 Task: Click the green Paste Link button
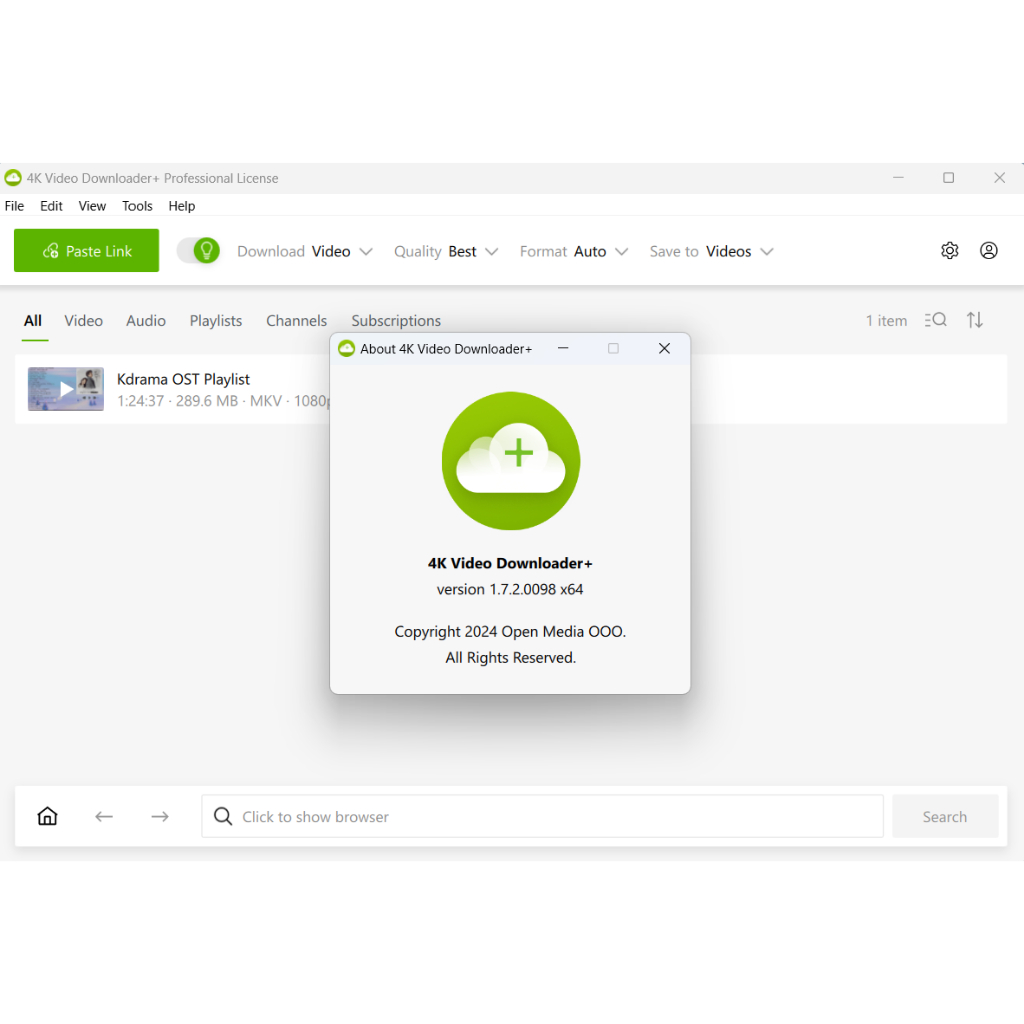[86, 251]
